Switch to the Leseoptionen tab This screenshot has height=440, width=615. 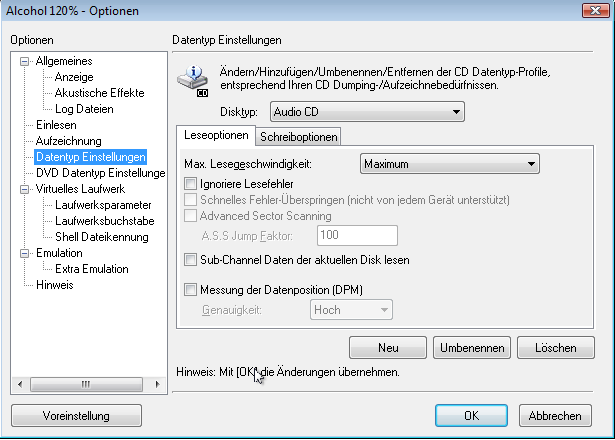pyautogui.click(x=216, y=135)
